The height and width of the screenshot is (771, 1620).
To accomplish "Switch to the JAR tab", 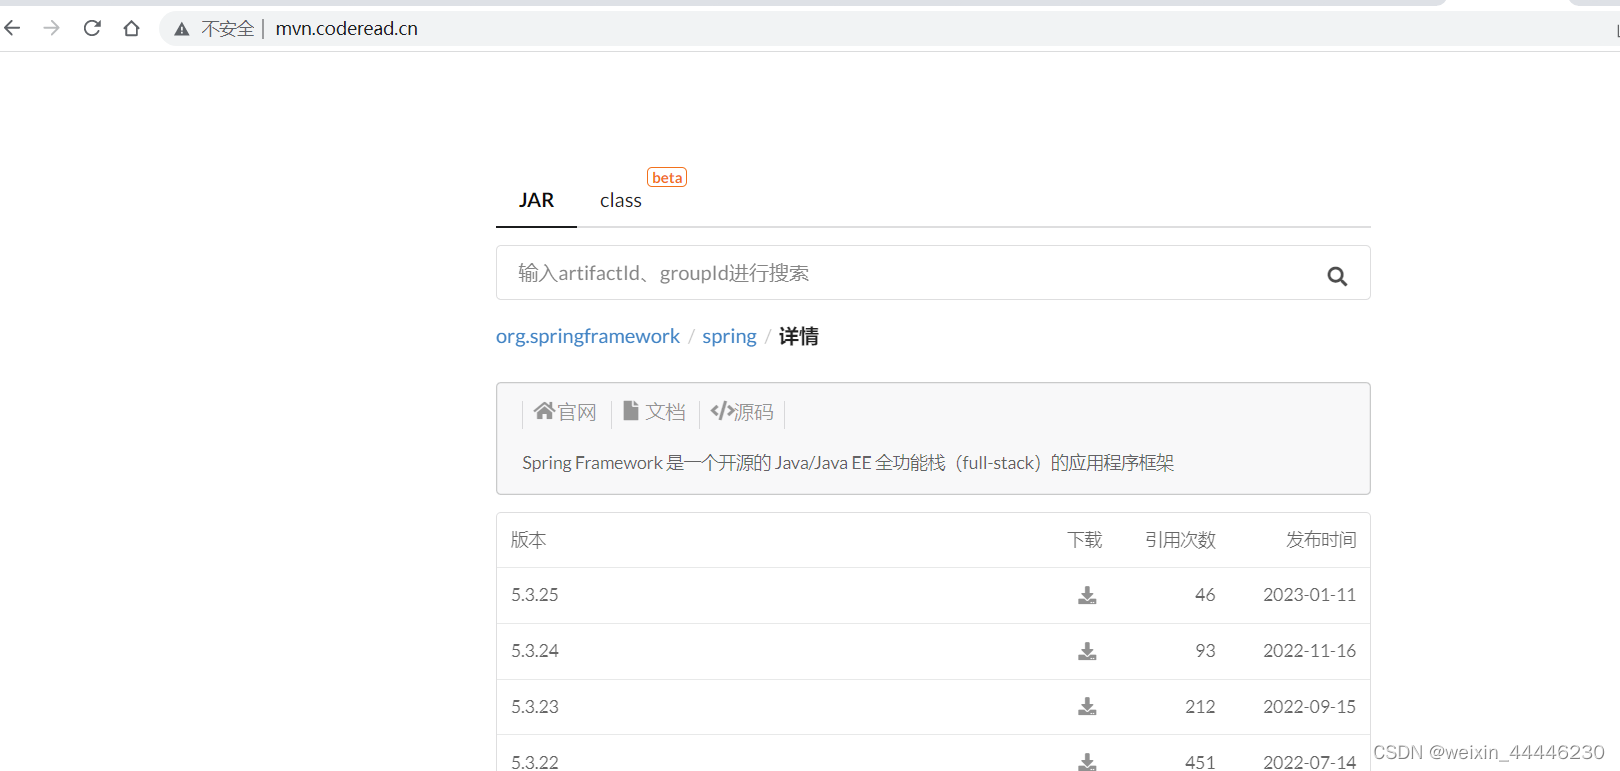I will pos(536,200).
